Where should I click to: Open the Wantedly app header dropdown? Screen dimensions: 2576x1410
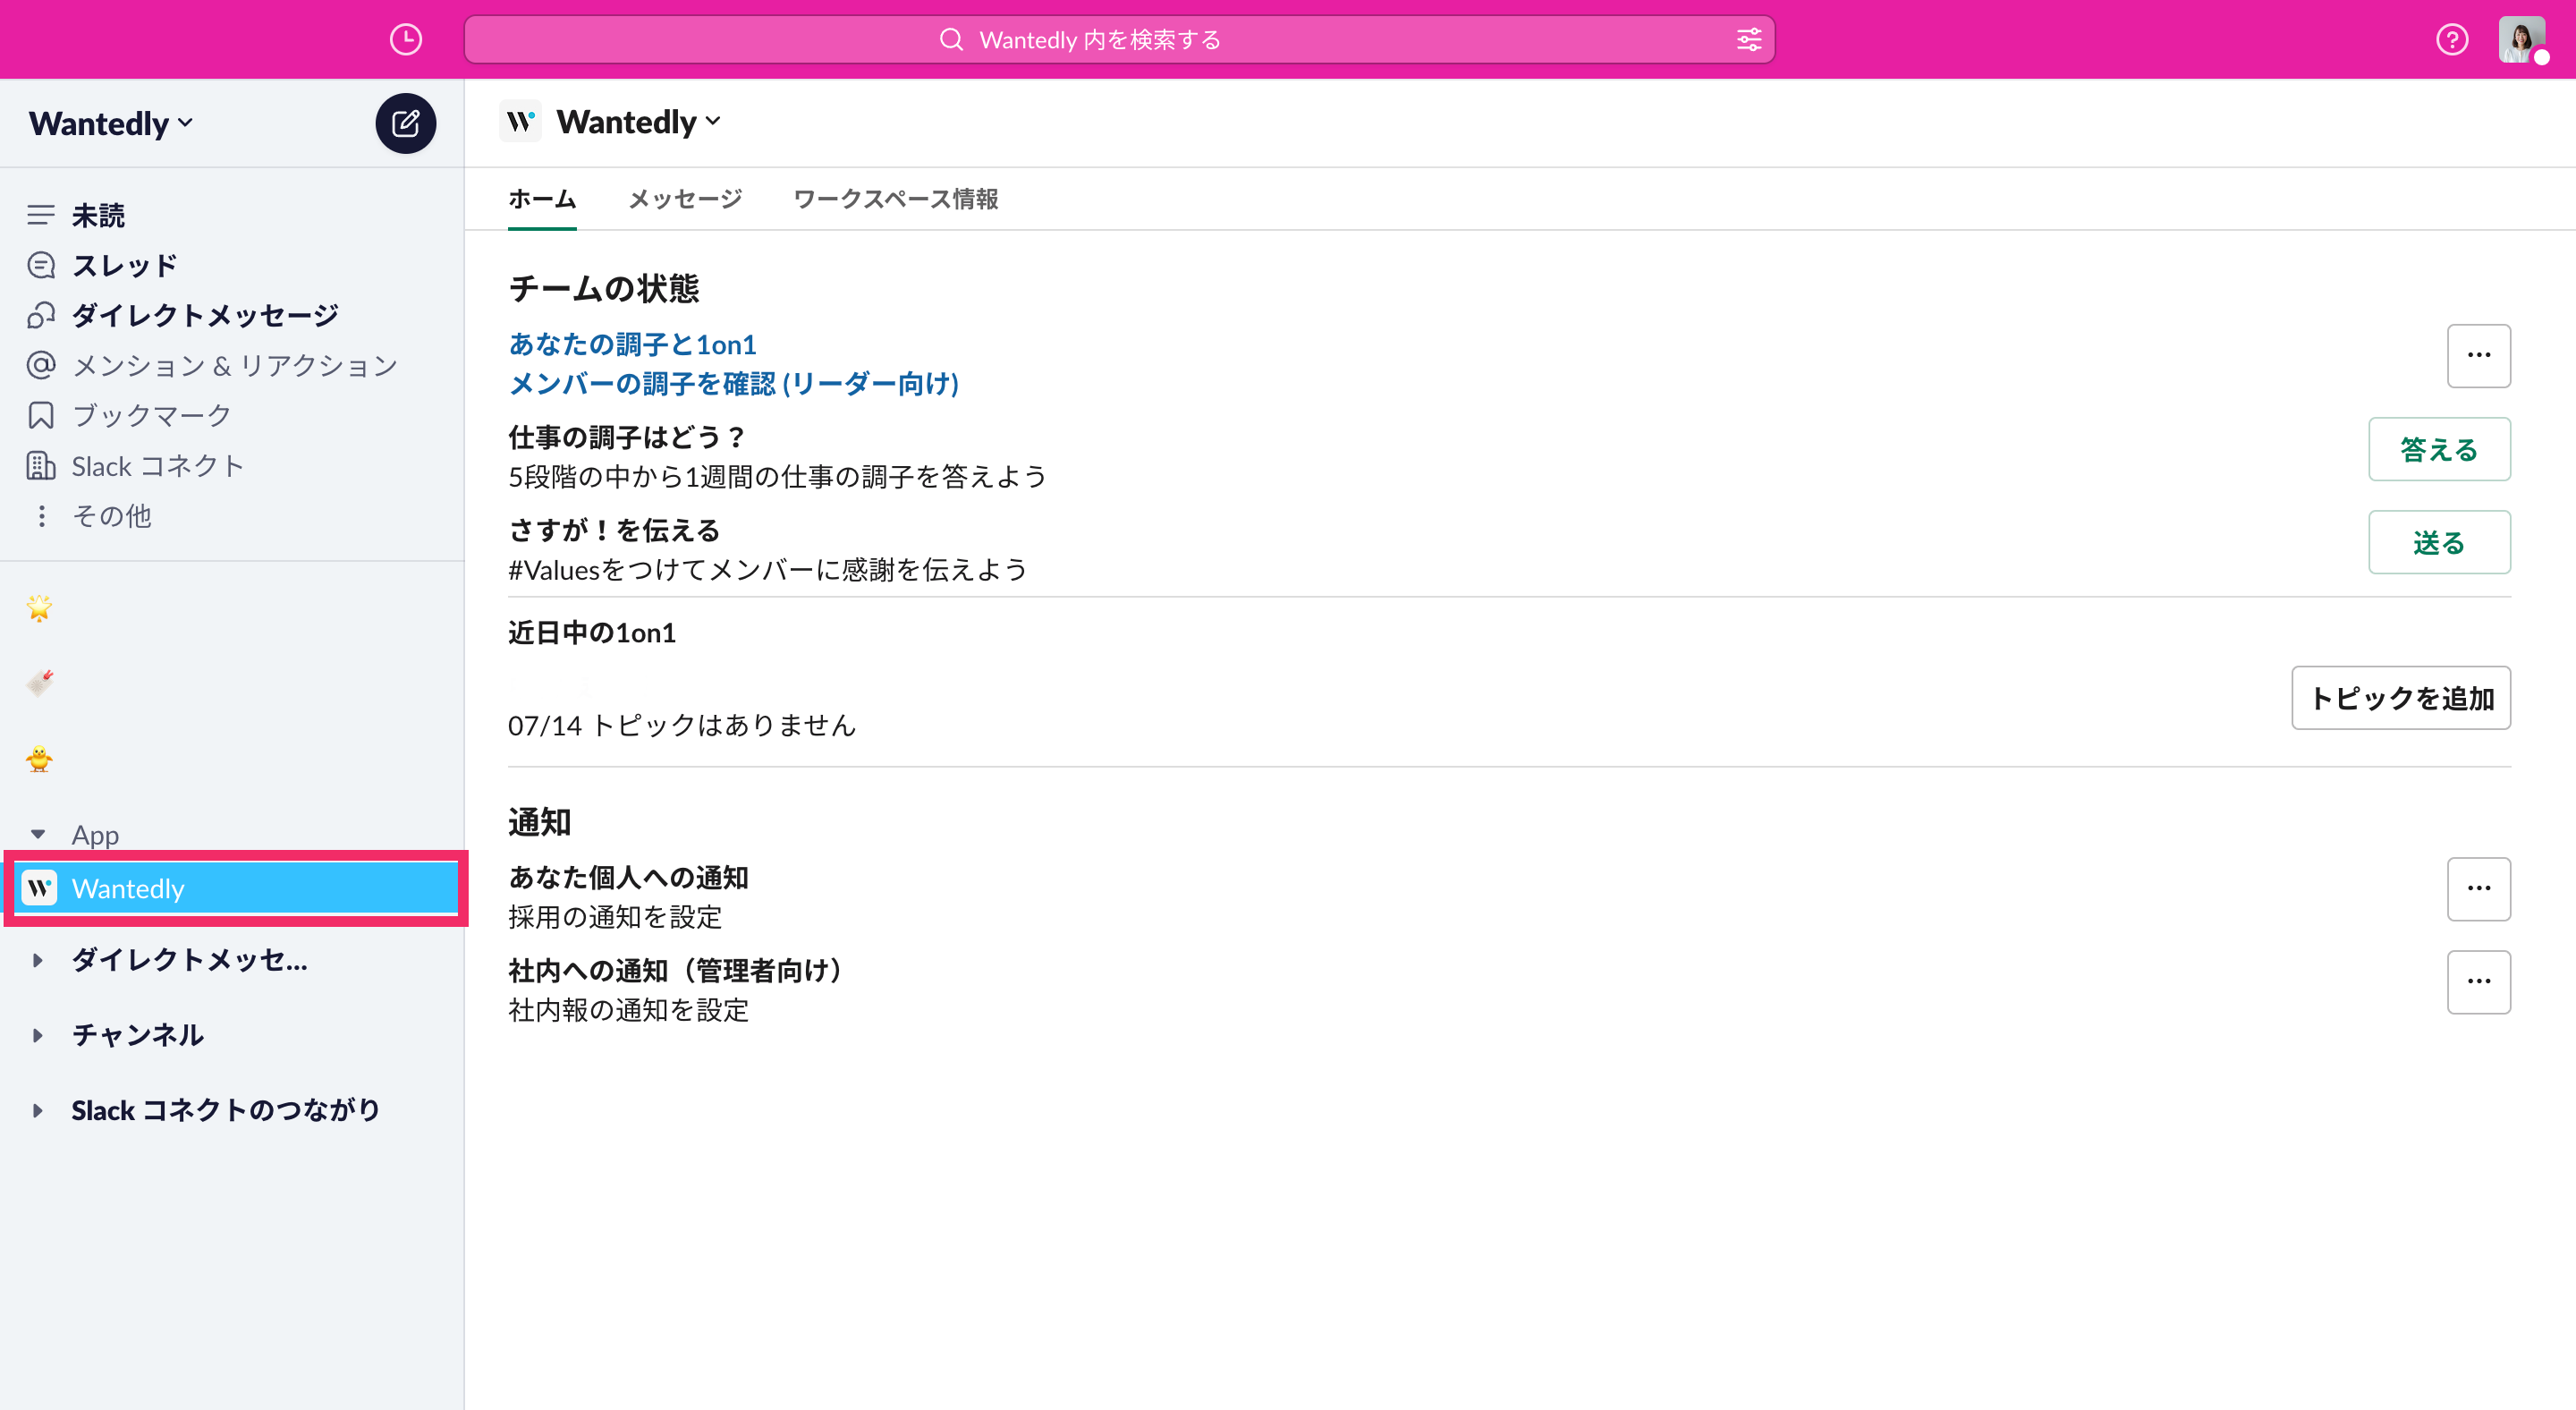639,122
